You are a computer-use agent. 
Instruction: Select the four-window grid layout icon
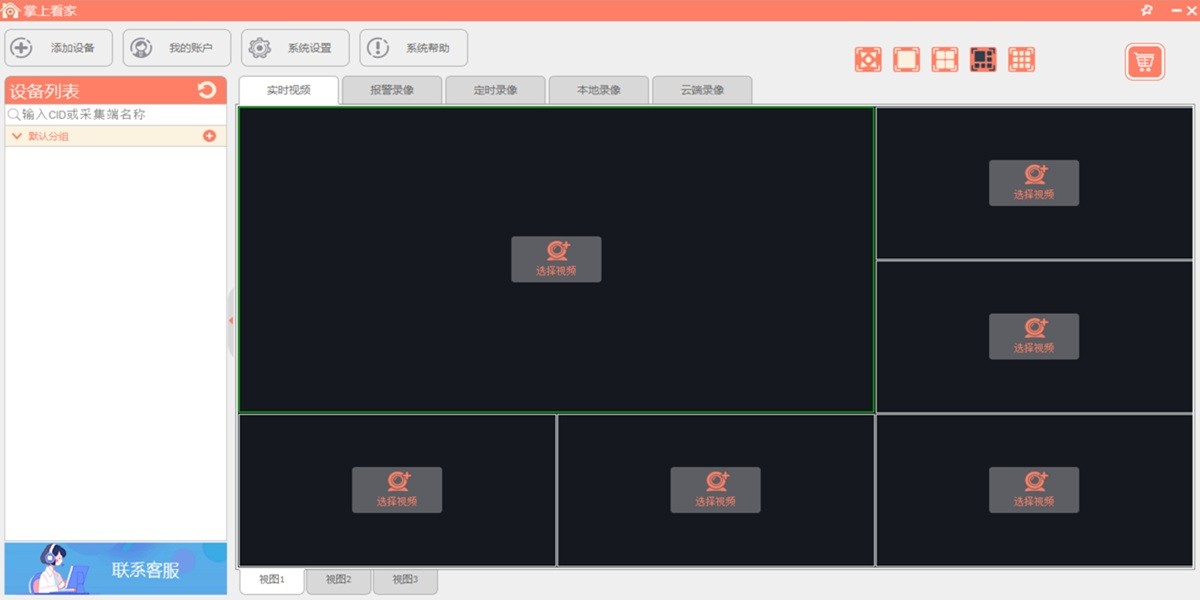(x=945, y=60)
